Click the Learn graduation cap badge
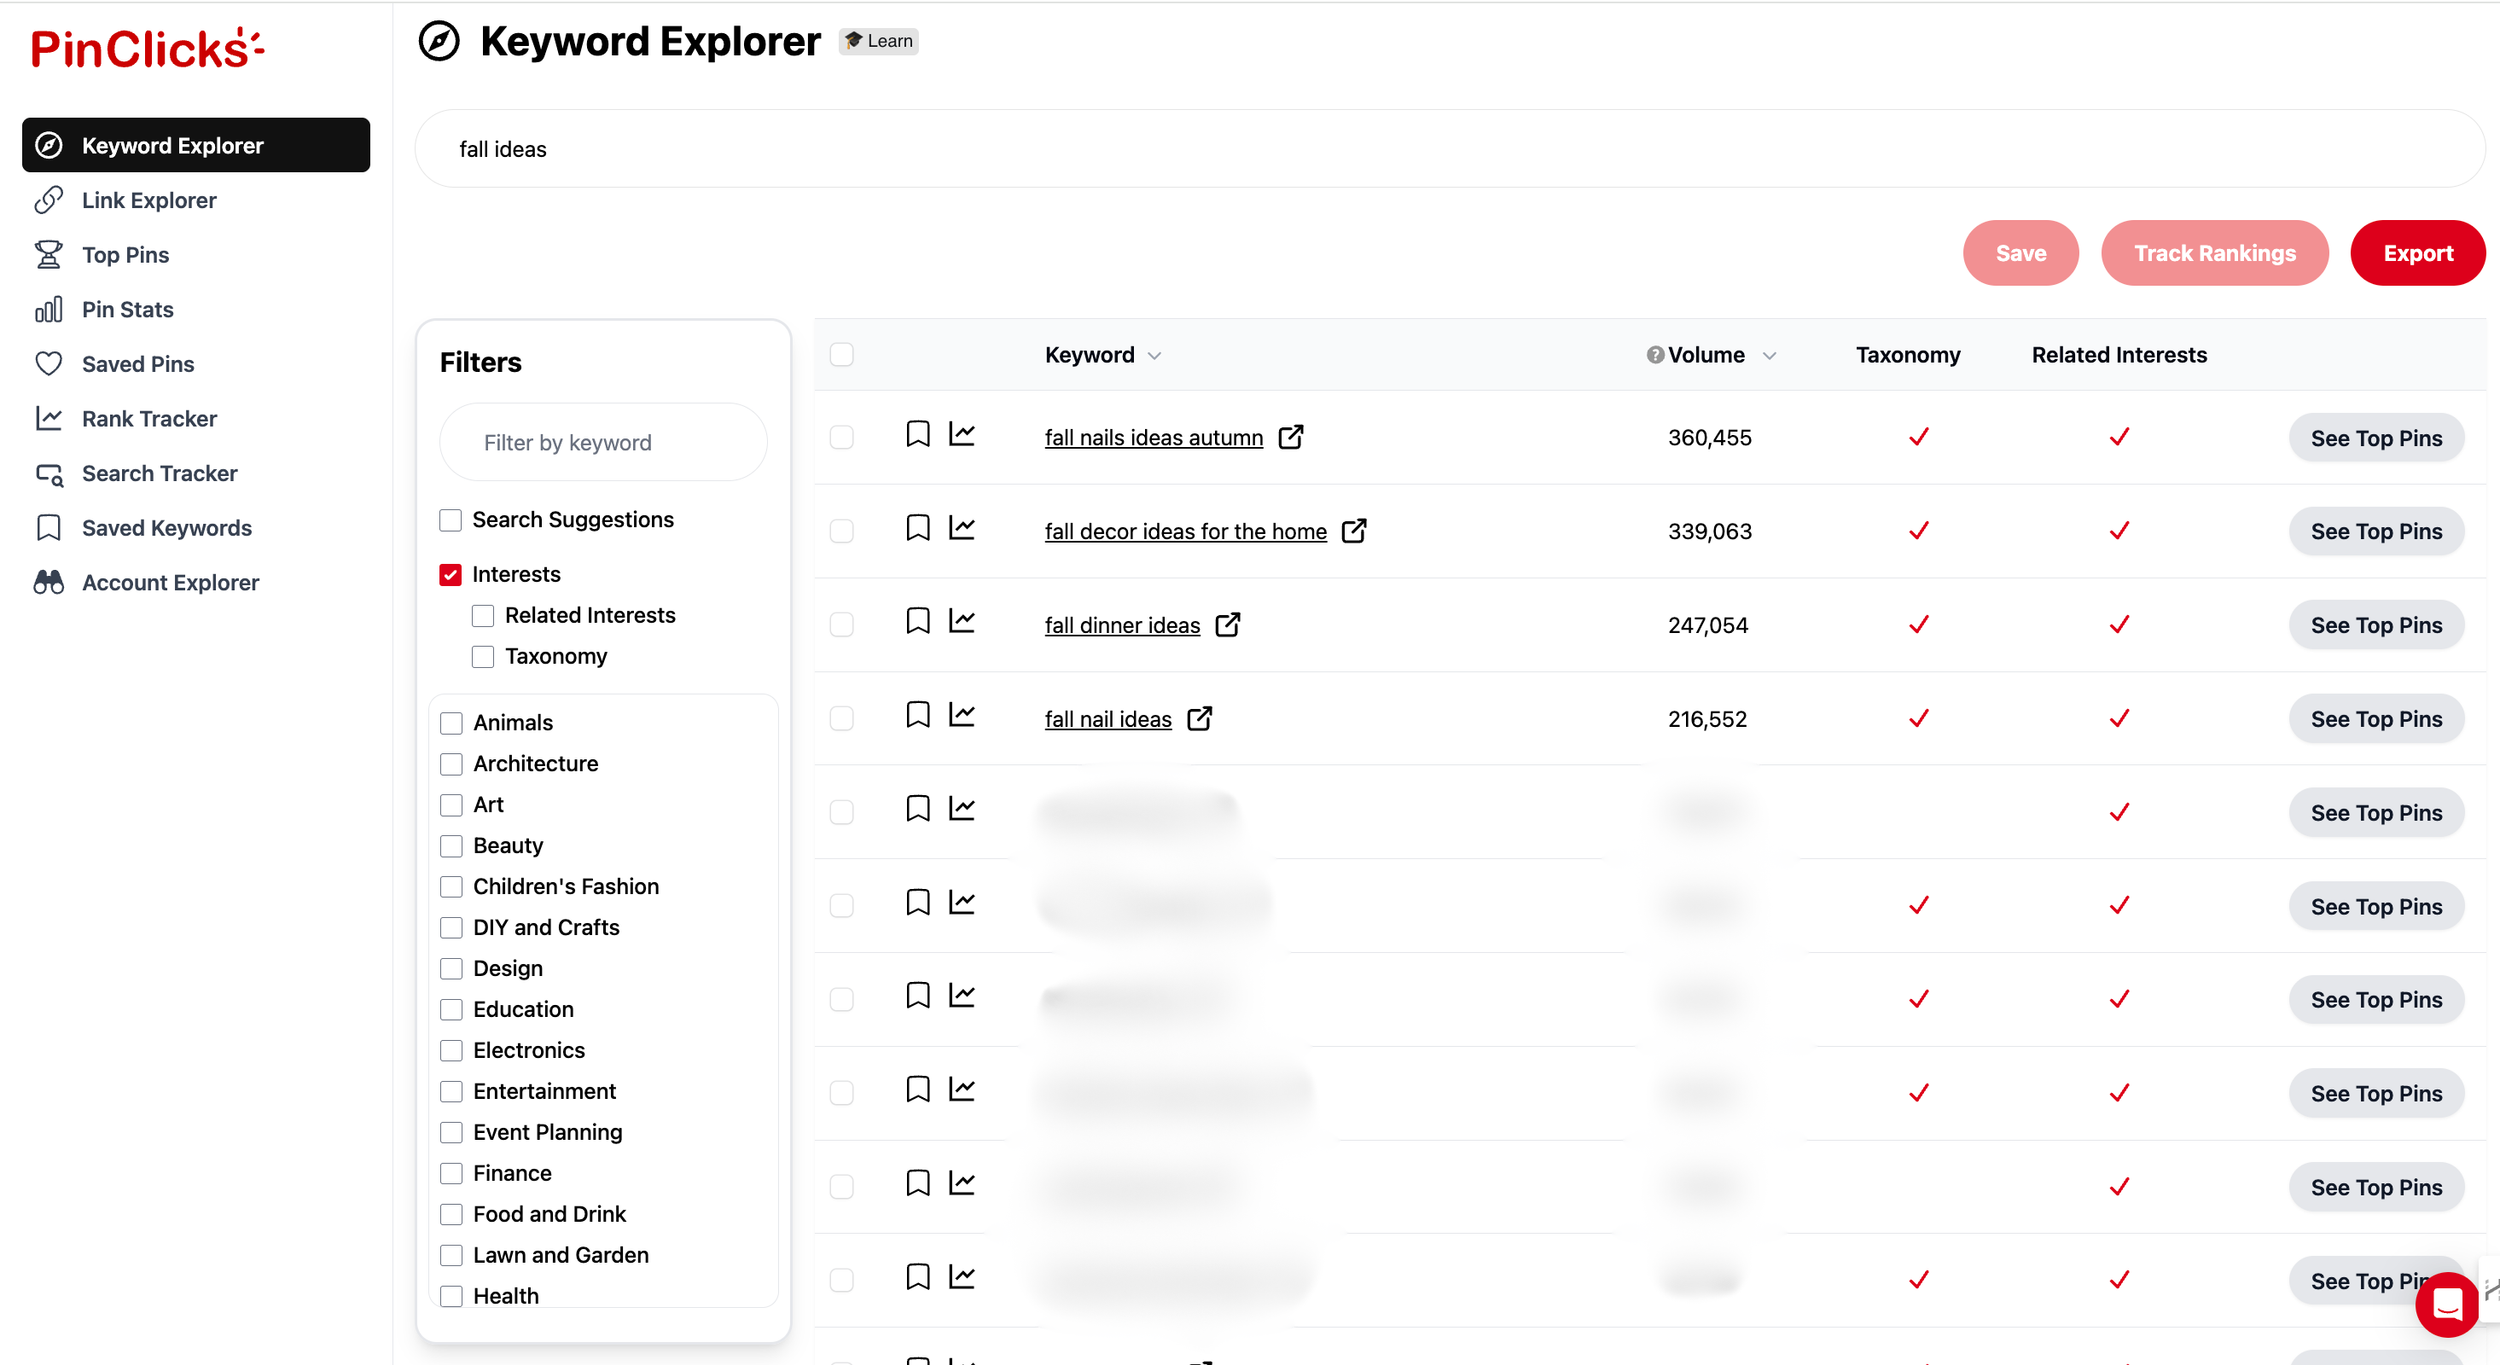 (x=878, y=41)
